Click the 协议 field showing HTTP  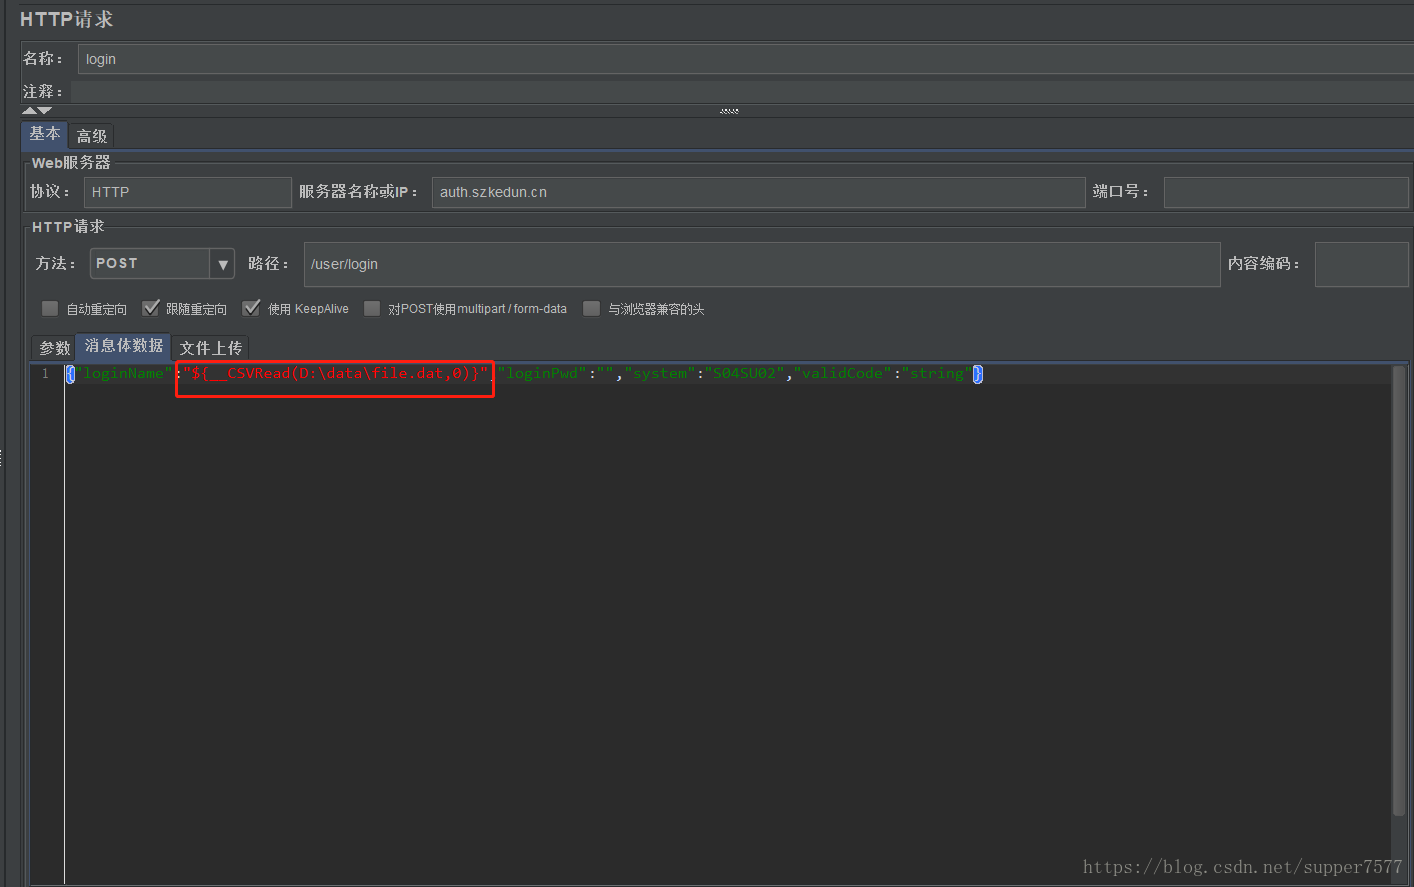pos(188,192)
